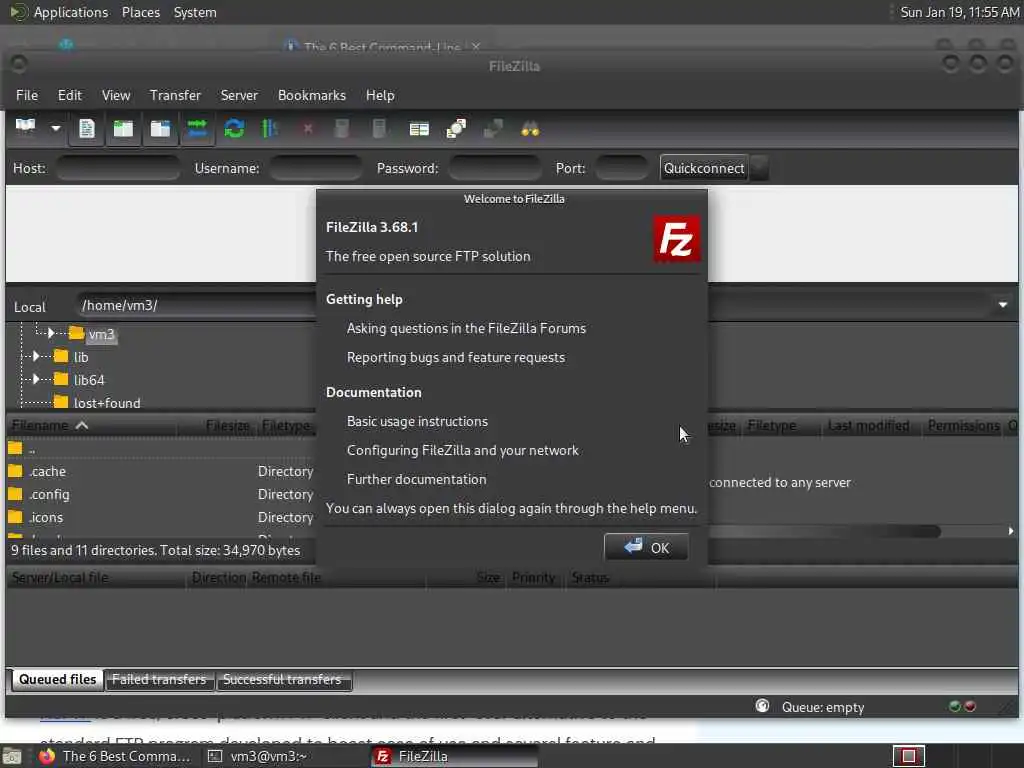Expand the lib64 folder tree node
Viewport: 1024px width, 768px height.
(x=36, y=379)
